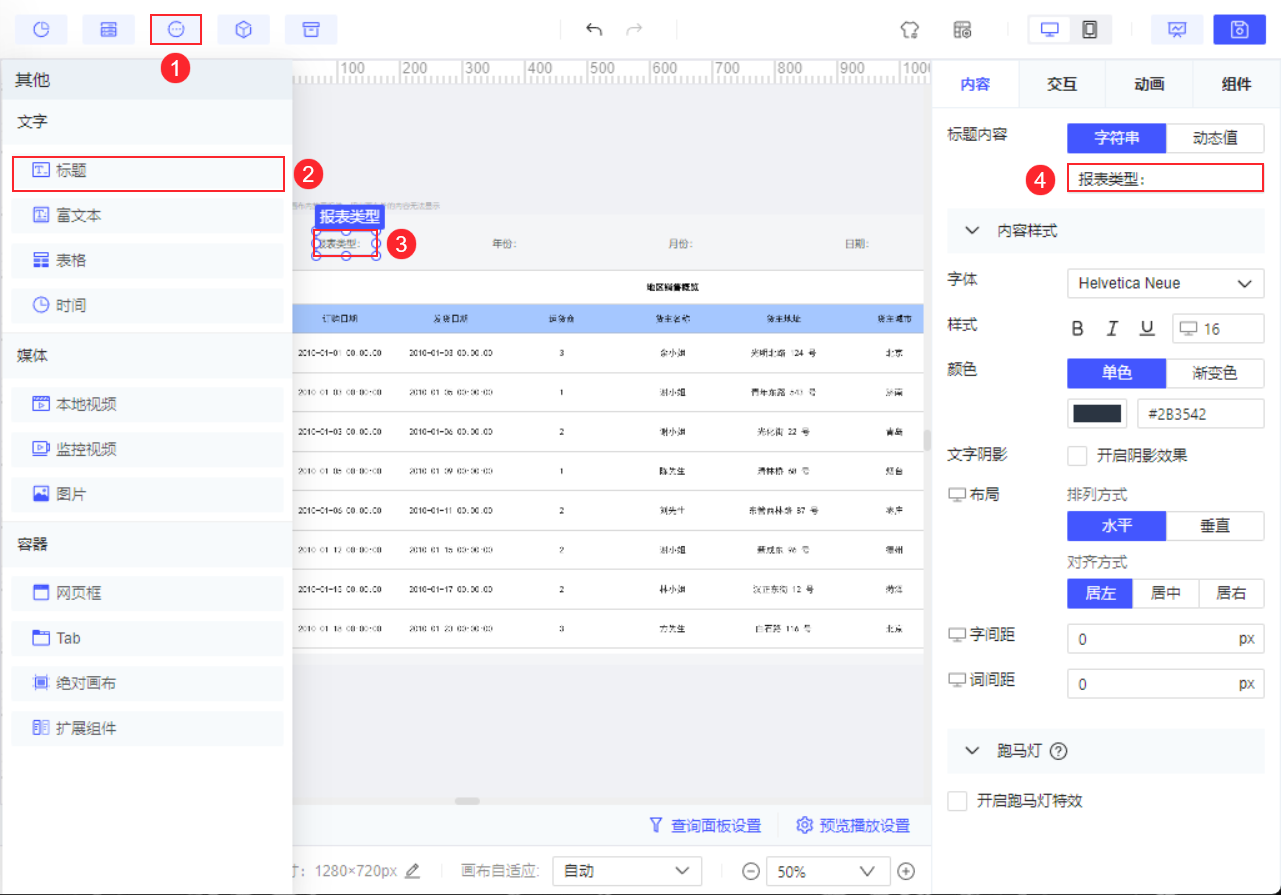Image resolution: width=1281 pixels, height=895 pixels.
Task: Align text 居左 left
Action: (x=1100, y=593)
